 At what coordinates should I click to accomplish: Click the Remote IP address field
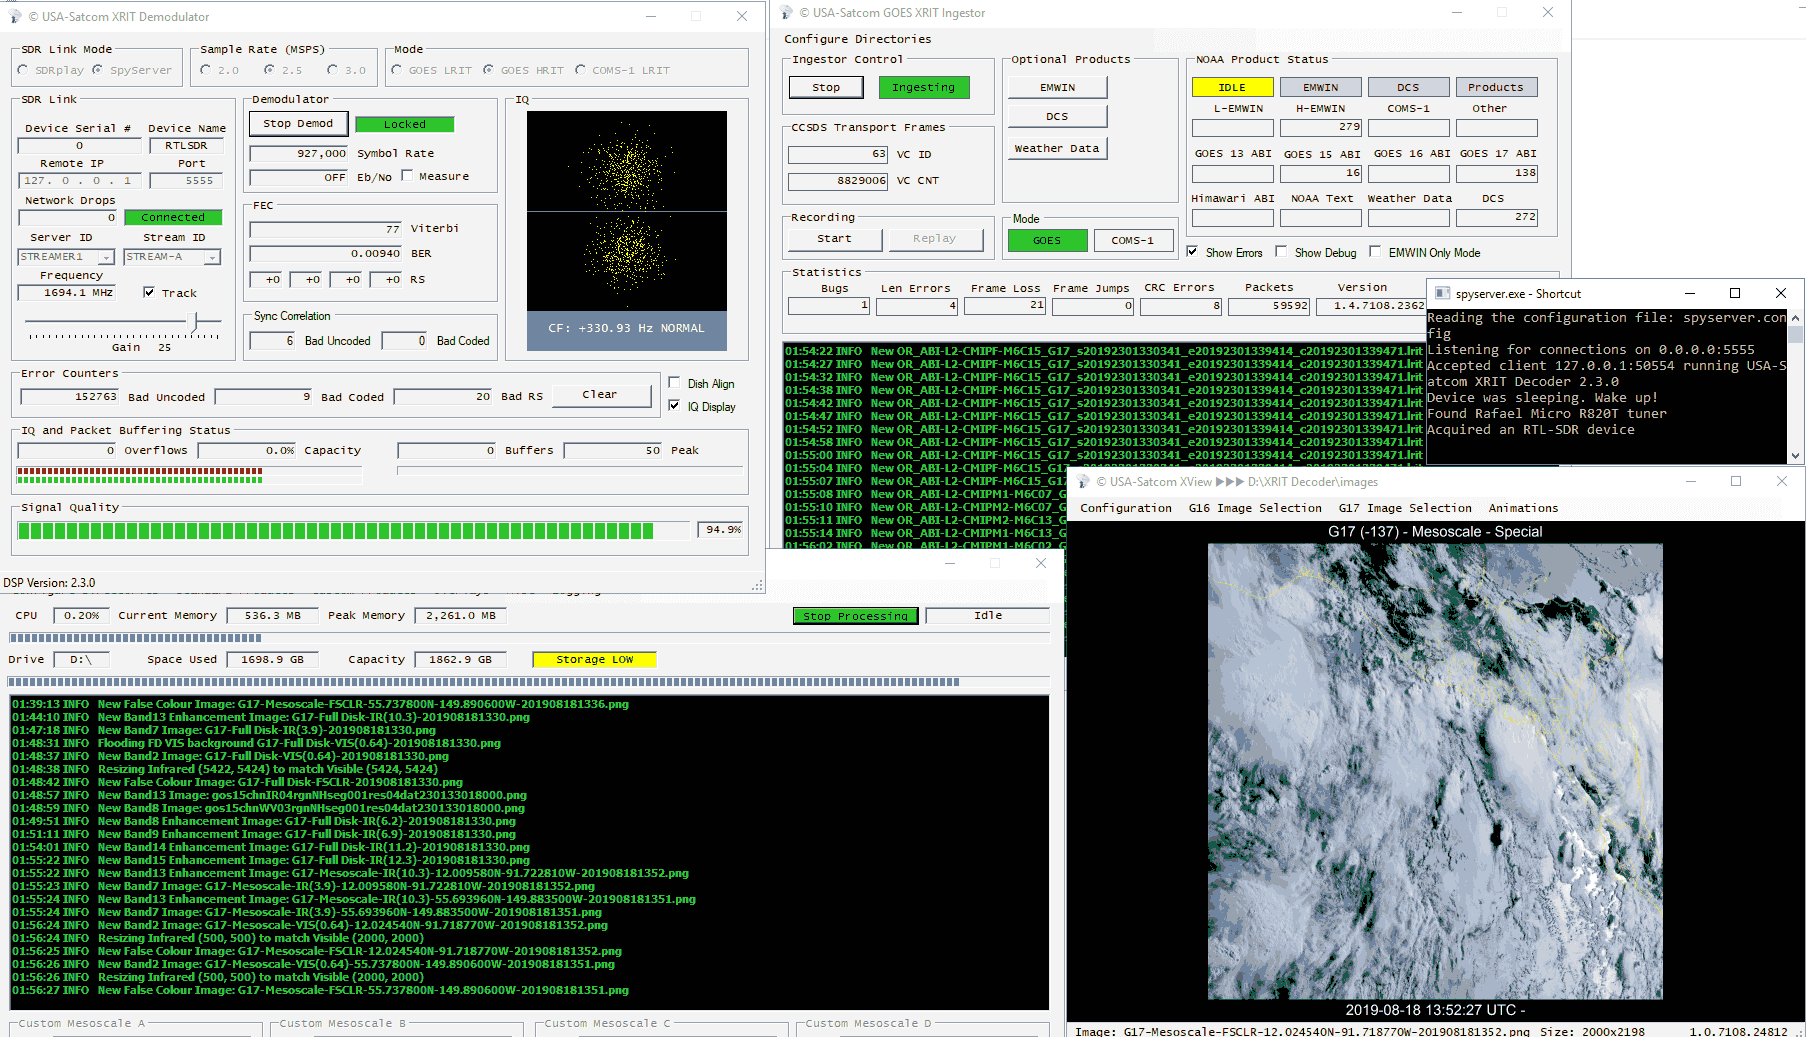pos(79,181)
